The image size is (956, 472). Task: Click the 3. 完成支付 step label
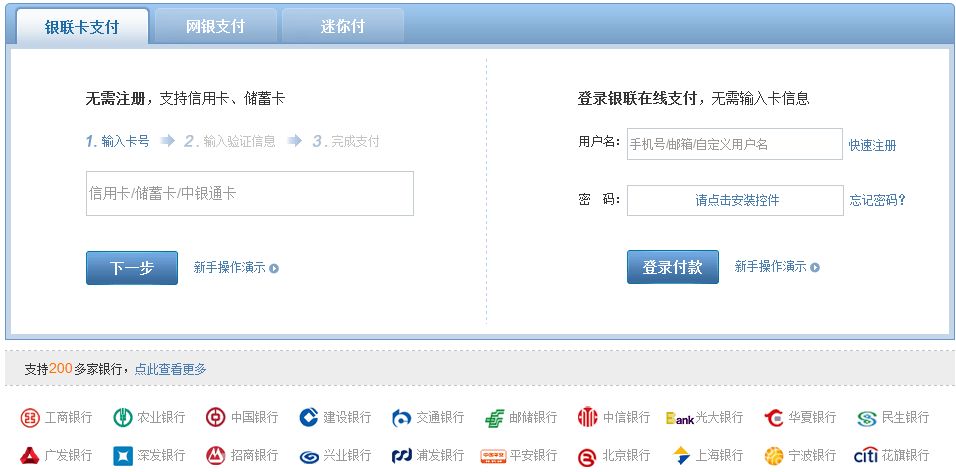tap(346, 141)
